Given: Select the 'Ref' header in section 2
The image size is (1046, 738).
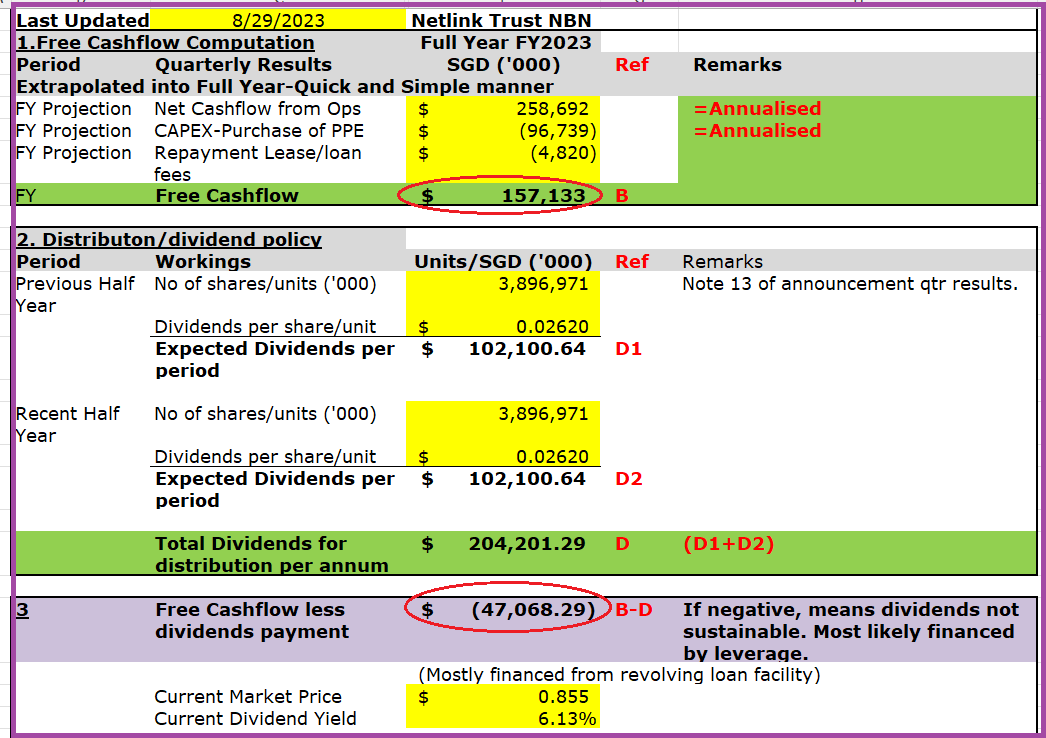Looking at the screenshot, I should click(x=632, y=261).
